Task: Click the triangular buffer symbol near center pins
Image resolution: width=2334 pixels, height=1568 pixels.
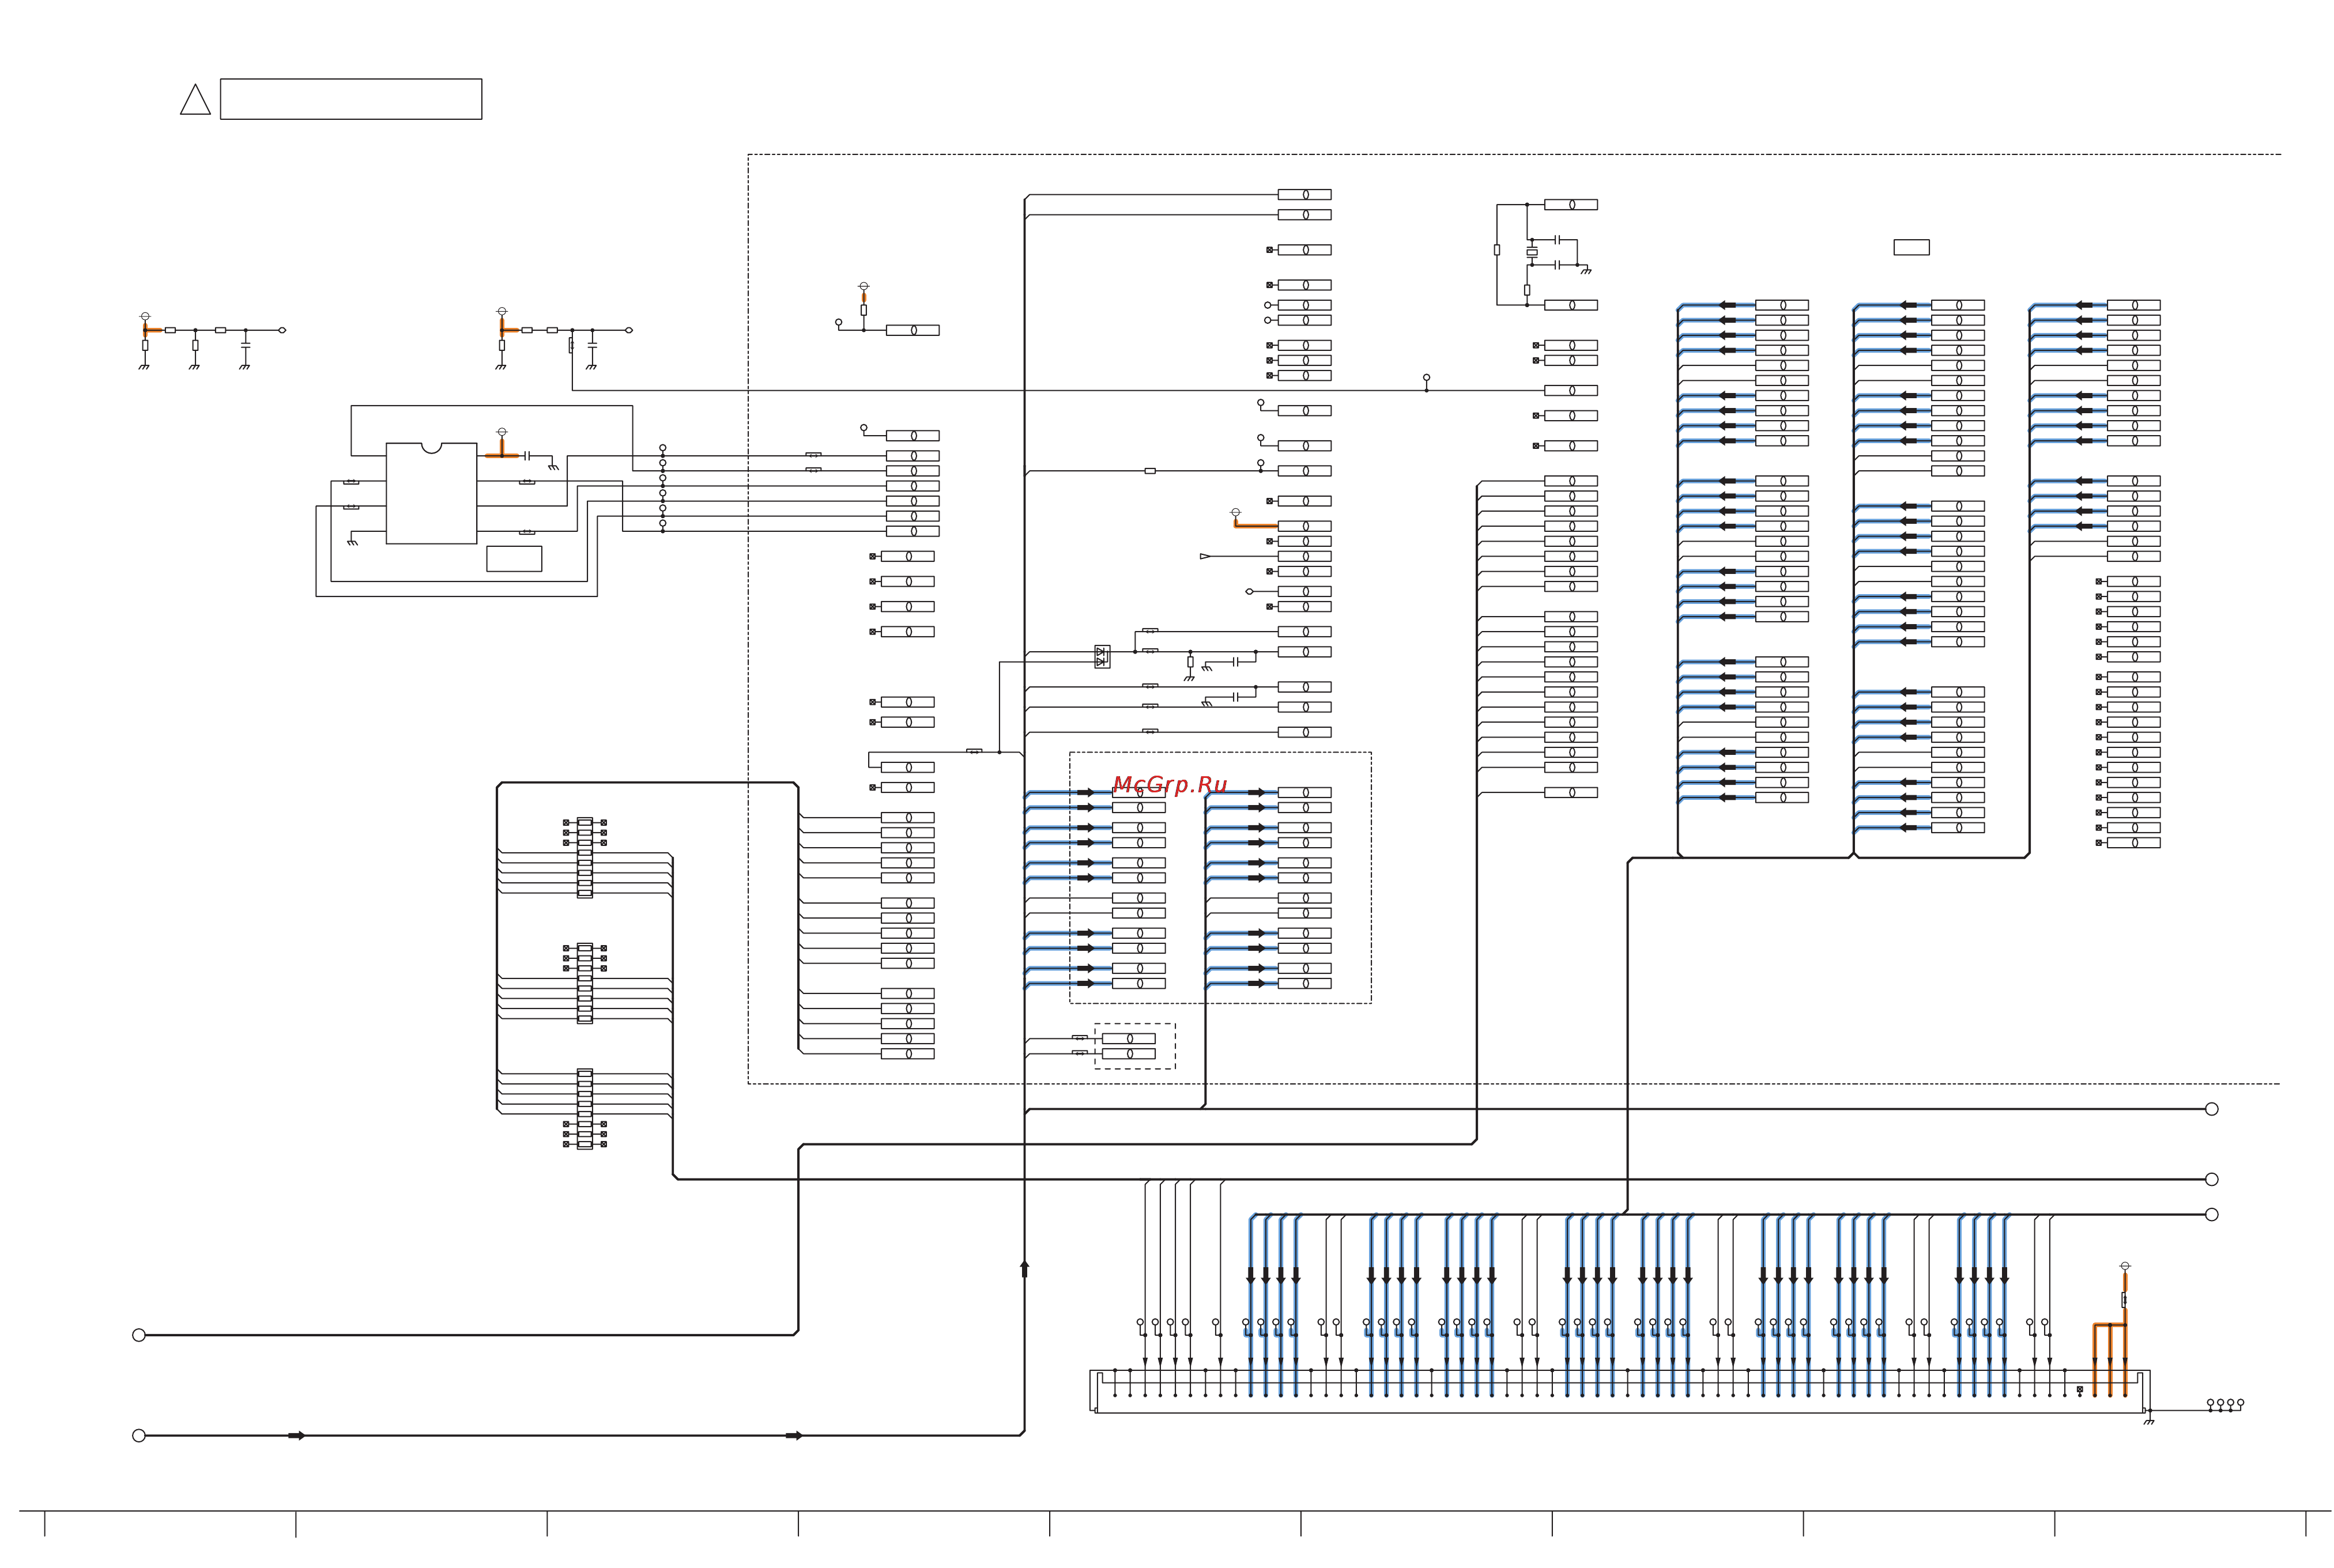Action: point(1205,556)
